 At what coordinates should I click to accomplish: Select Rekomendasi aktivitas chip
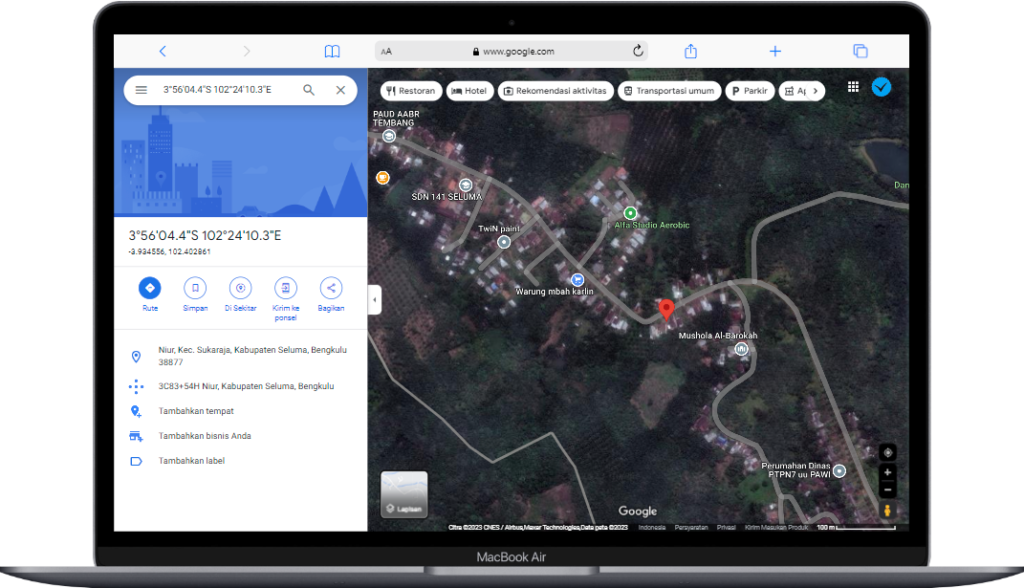coord(556,91)
